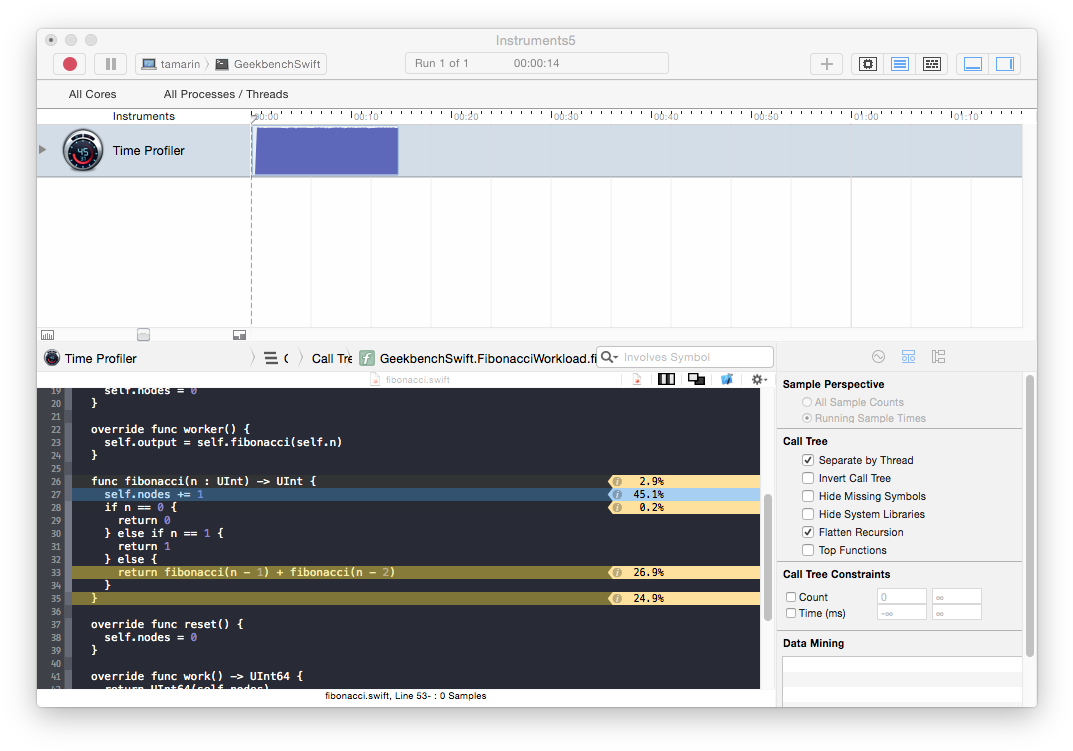This screenshot has height=751, width=1073.
Task: Click the inspector panel vertical scrollbar
Action: point(1030,515)
